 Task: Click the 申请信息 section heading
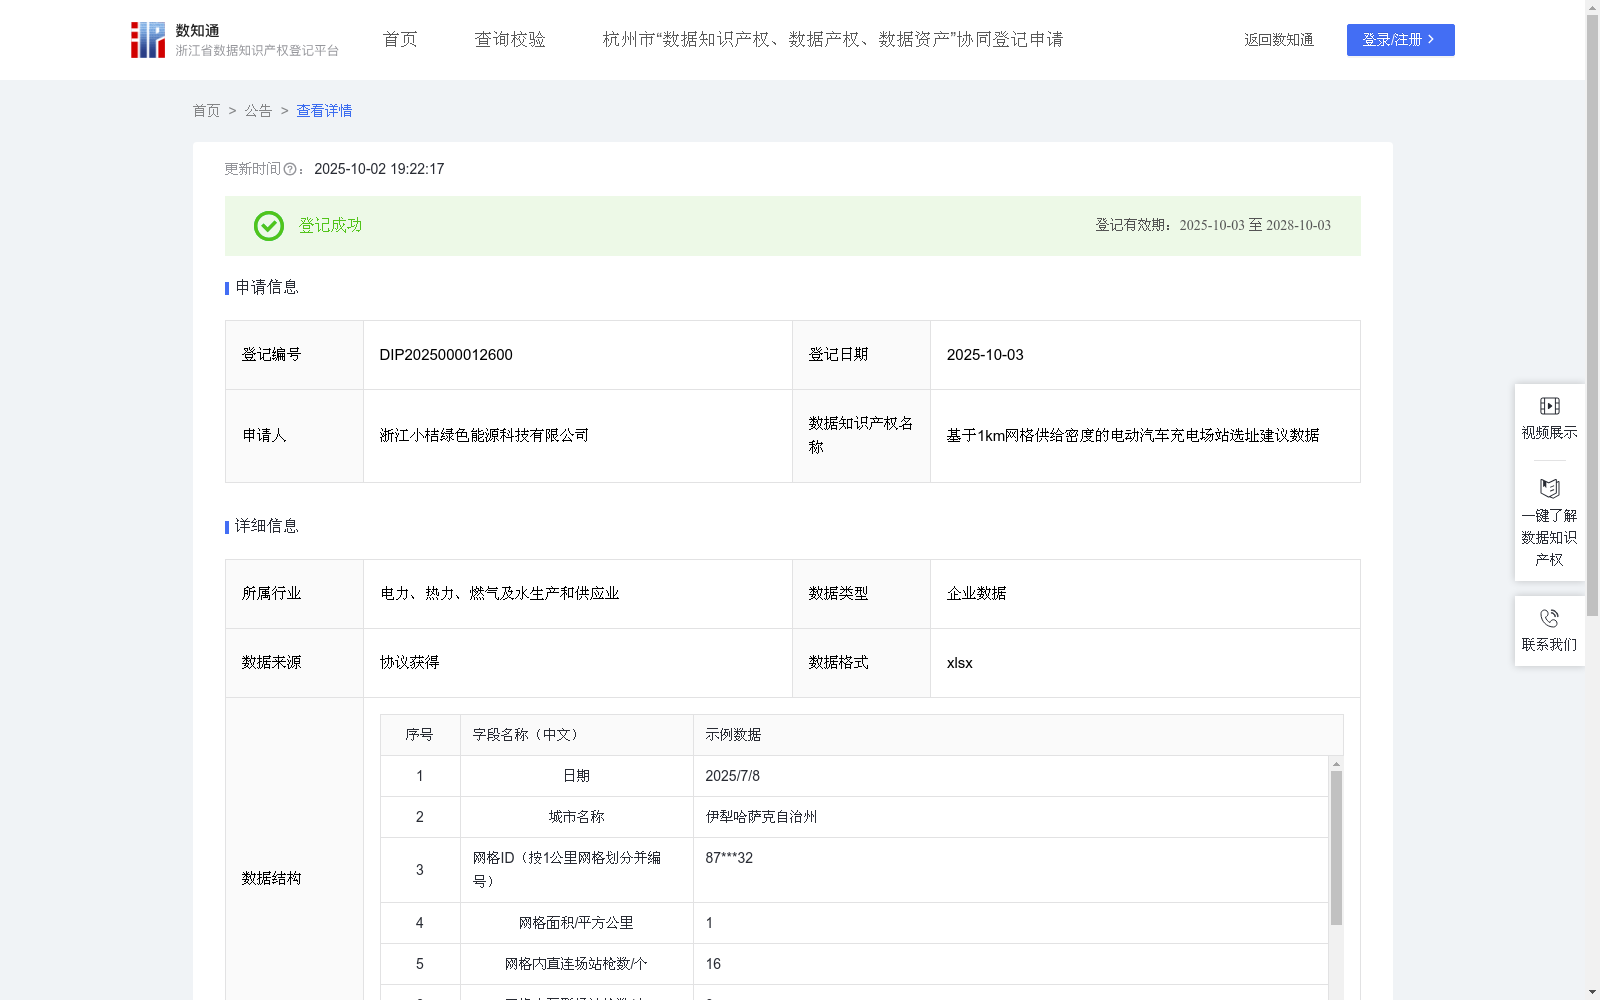coord(266,288)
